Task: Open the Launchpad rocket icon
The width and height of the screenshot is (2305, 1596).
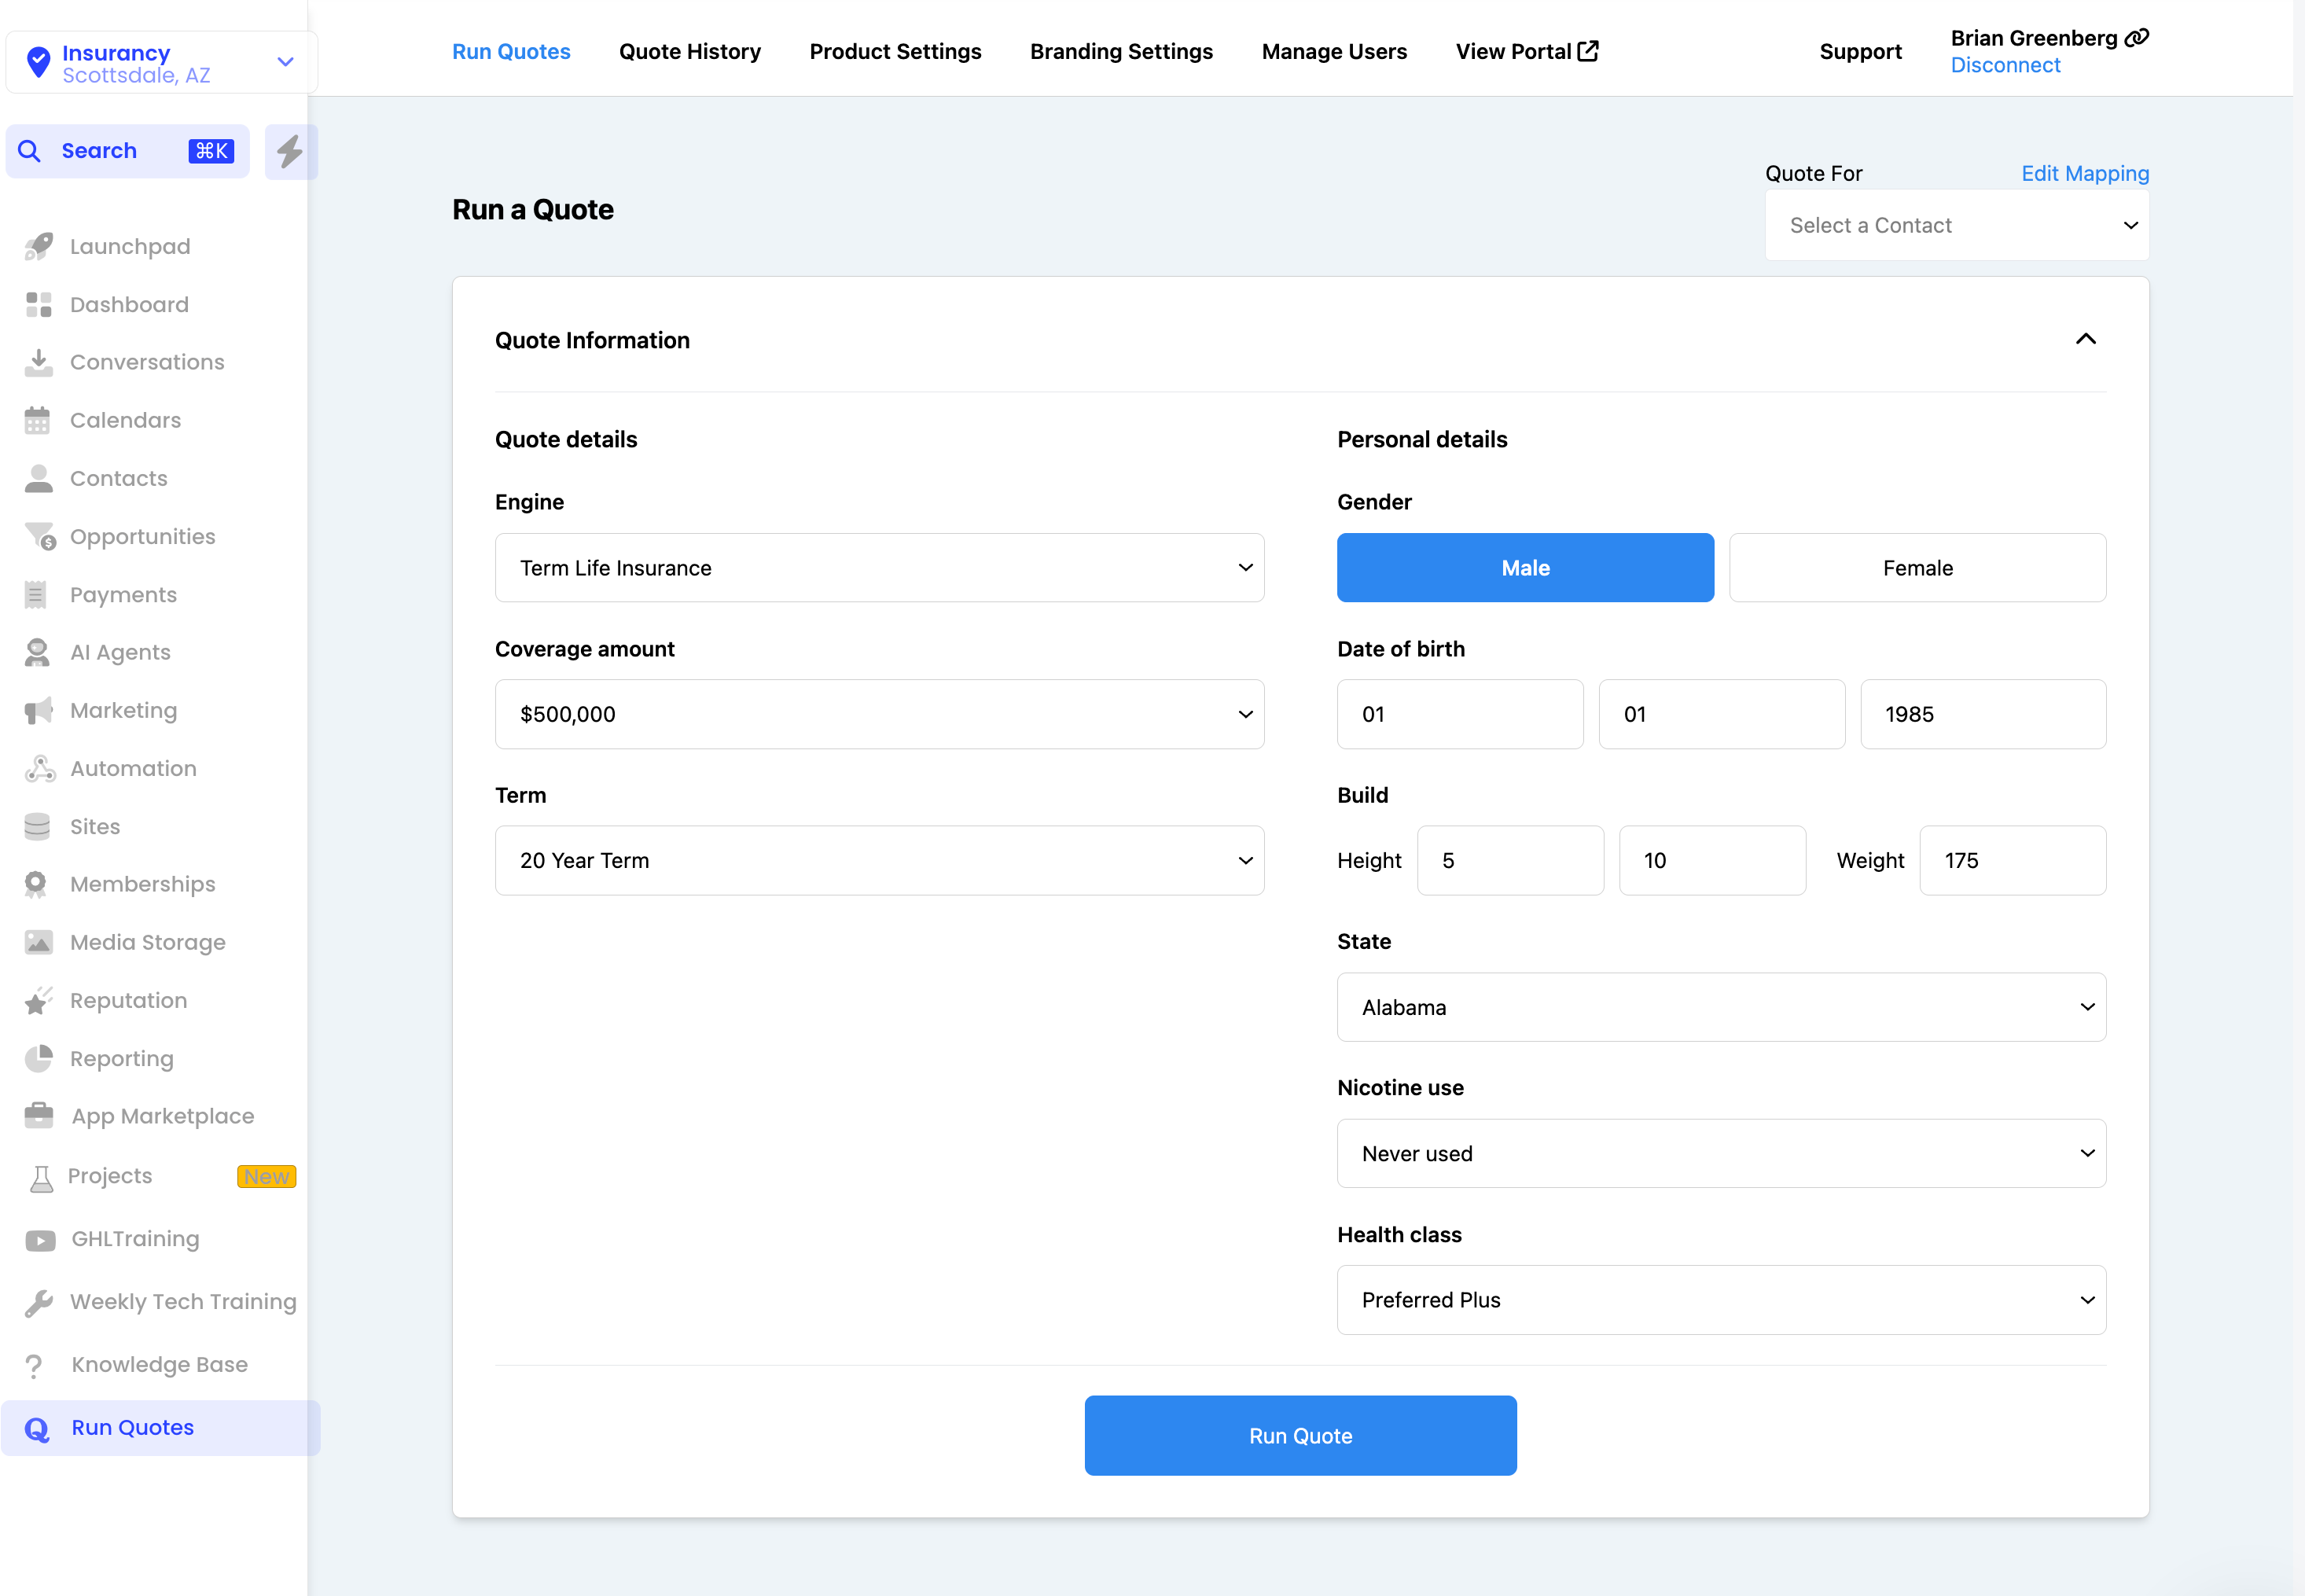Action: coord(38,246)
